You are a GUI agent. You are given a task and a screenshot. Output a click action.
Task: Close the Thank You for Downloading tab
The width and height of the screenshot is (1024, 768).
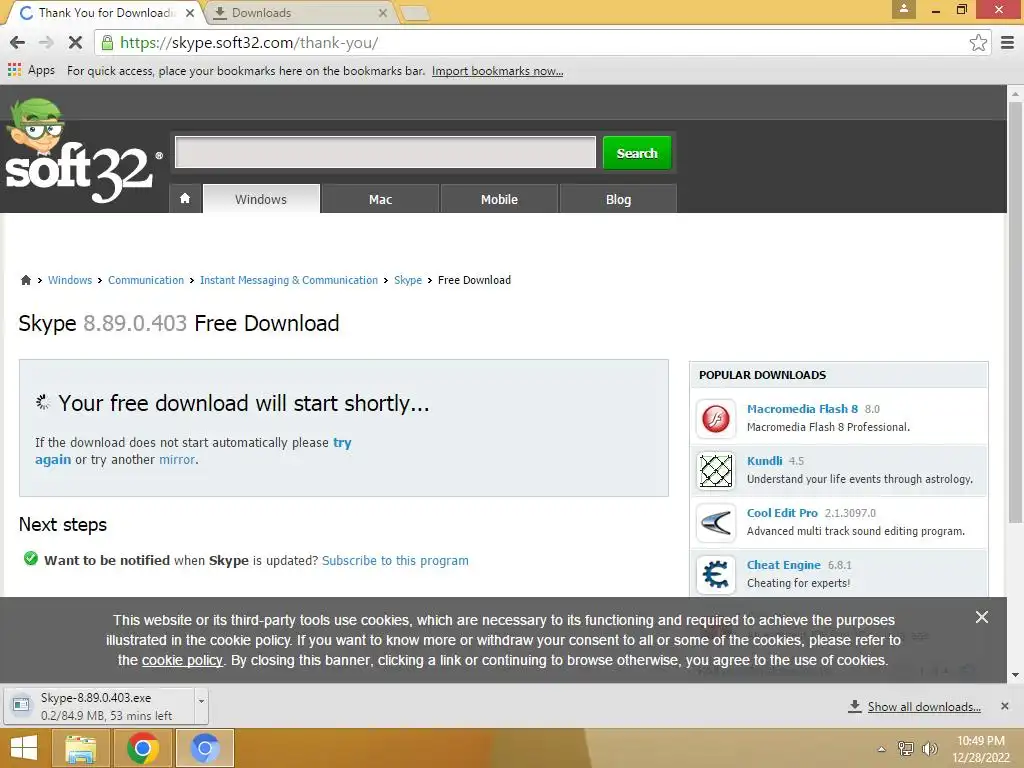pos(189,13)
